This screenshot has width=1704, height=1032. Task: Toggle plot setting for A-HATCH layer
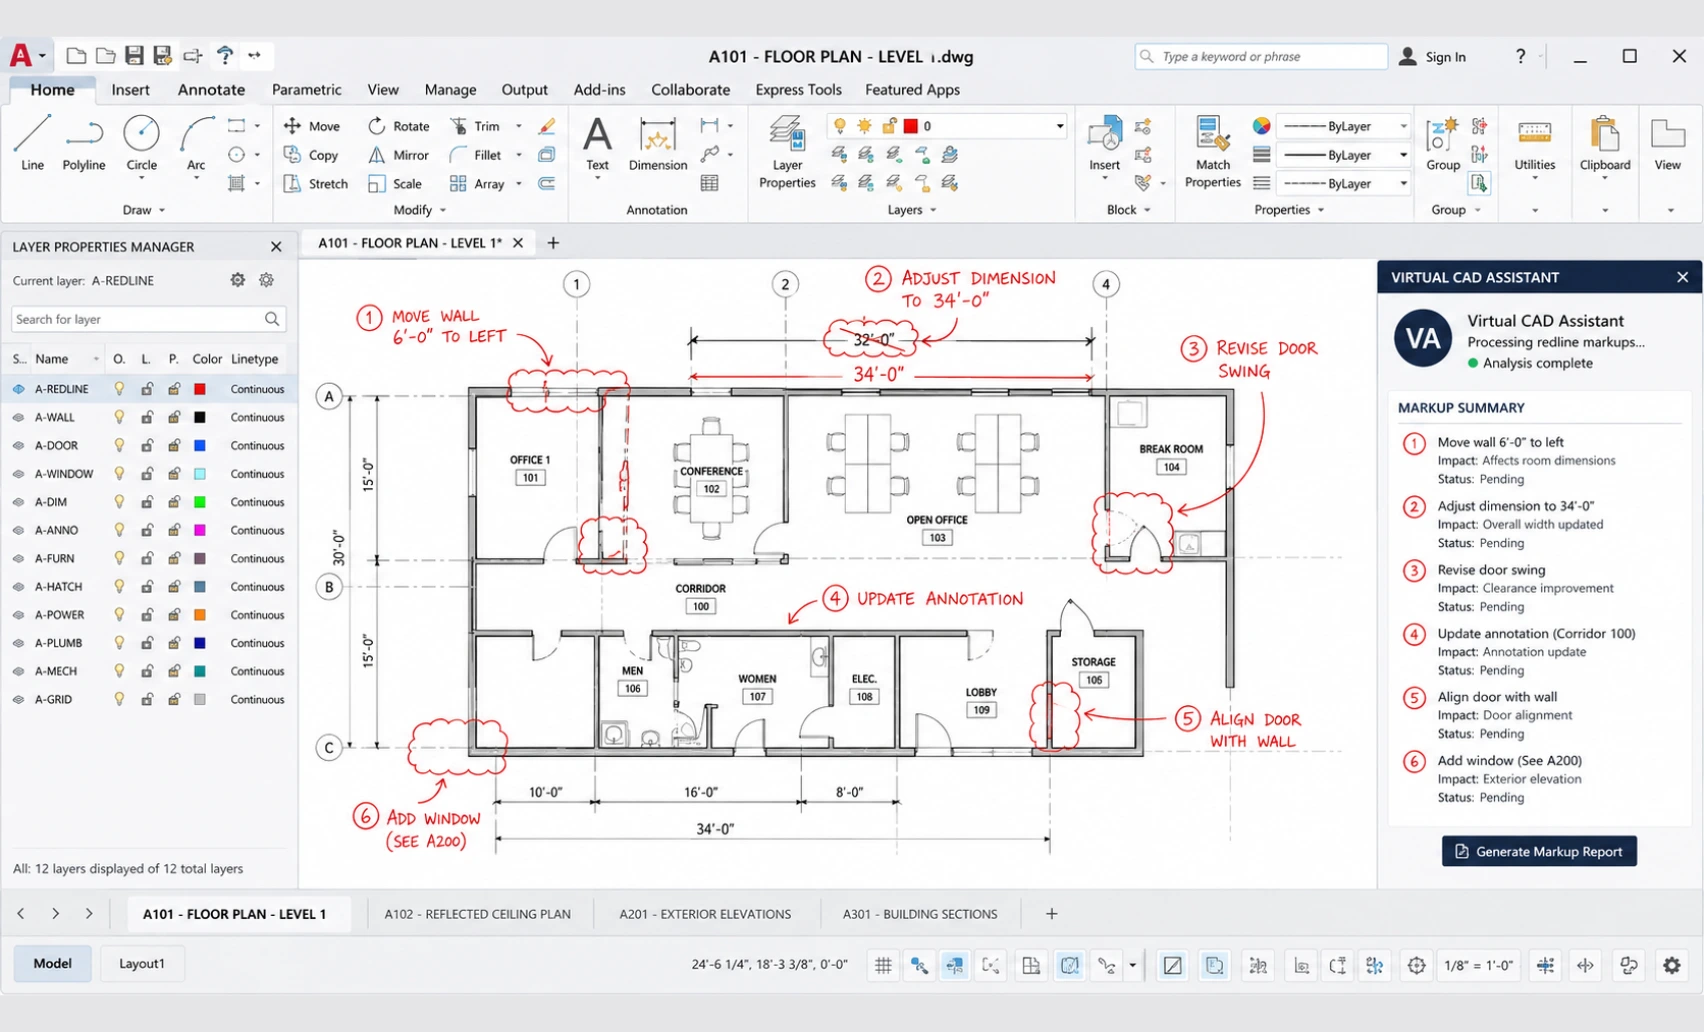click(x=174, y=587)
